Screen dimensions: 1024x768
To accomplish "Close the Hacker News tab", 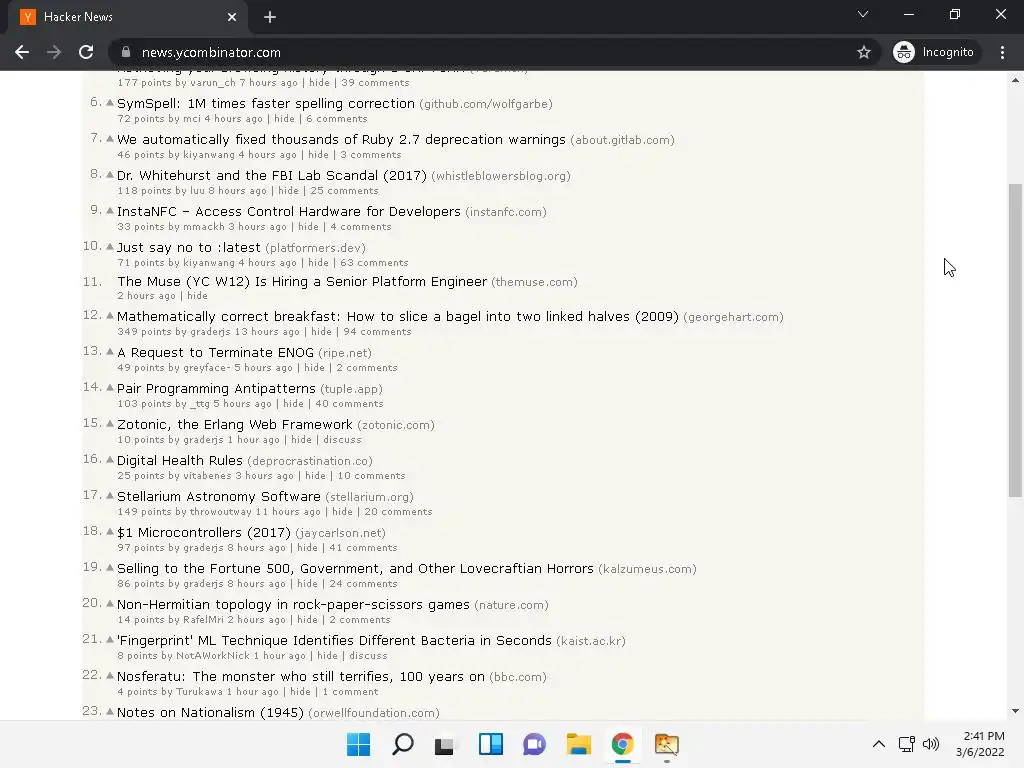I will (x=232, y=17).
